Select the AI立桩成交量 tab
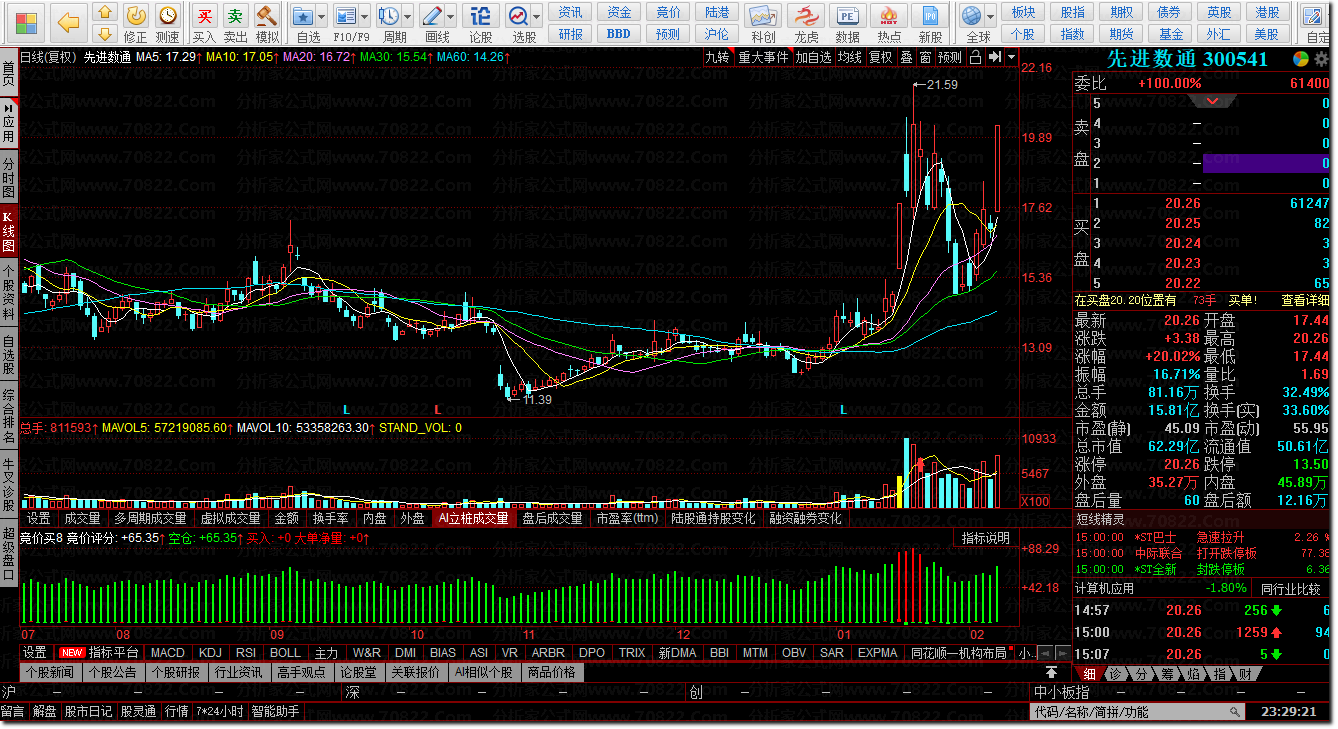Image resolution: width=1338 pixels, height=729 pixels. point(473,518)
